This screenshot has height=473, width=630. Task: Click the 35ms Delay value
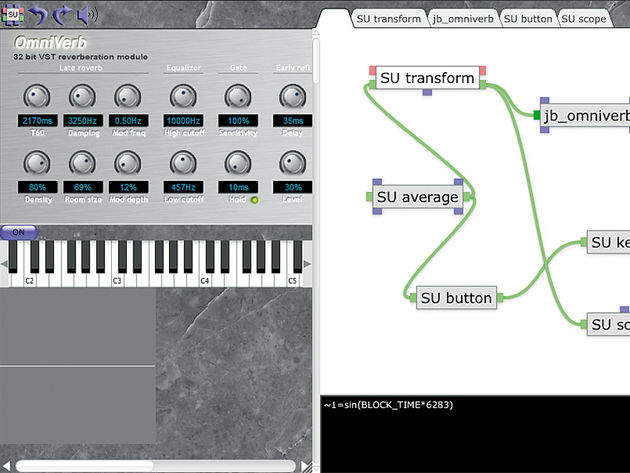click(292, 121)
